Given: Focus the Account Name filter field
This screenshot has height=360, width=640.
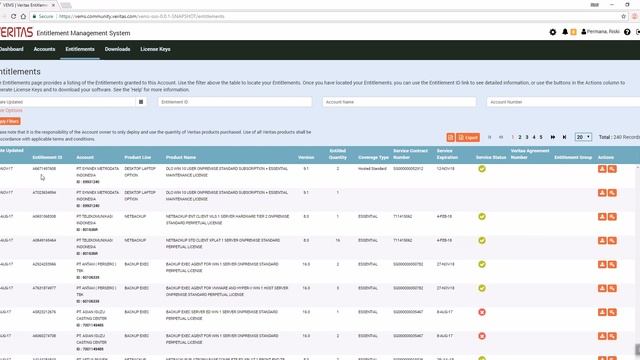Looking at the screenshot, I should pyautogui.click(x=399, y=102).
